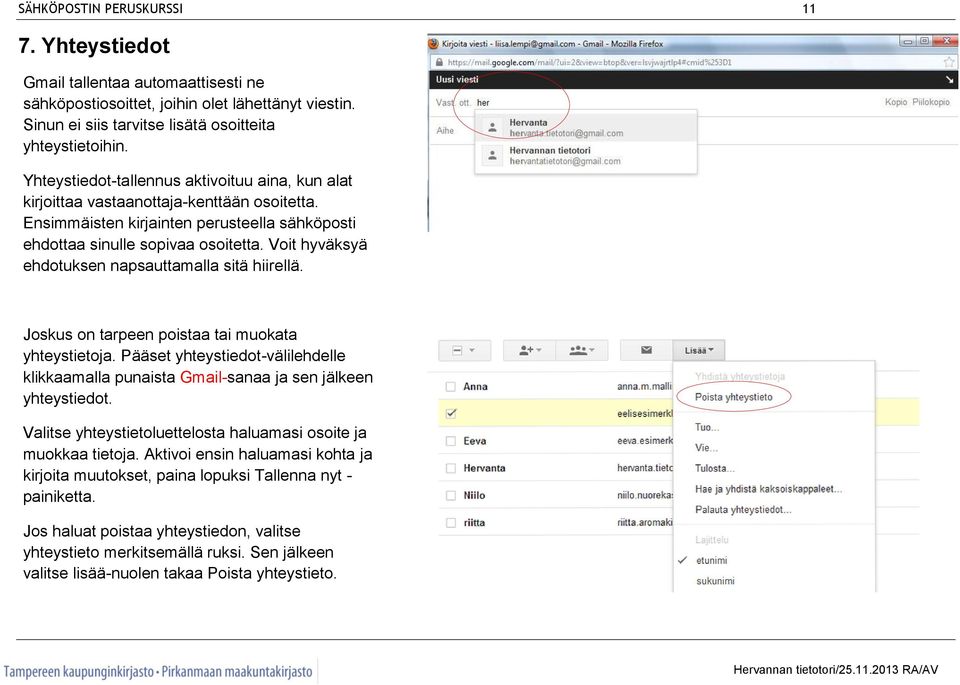Click the avatar icon beside the Hervanta suggestion

492,127
